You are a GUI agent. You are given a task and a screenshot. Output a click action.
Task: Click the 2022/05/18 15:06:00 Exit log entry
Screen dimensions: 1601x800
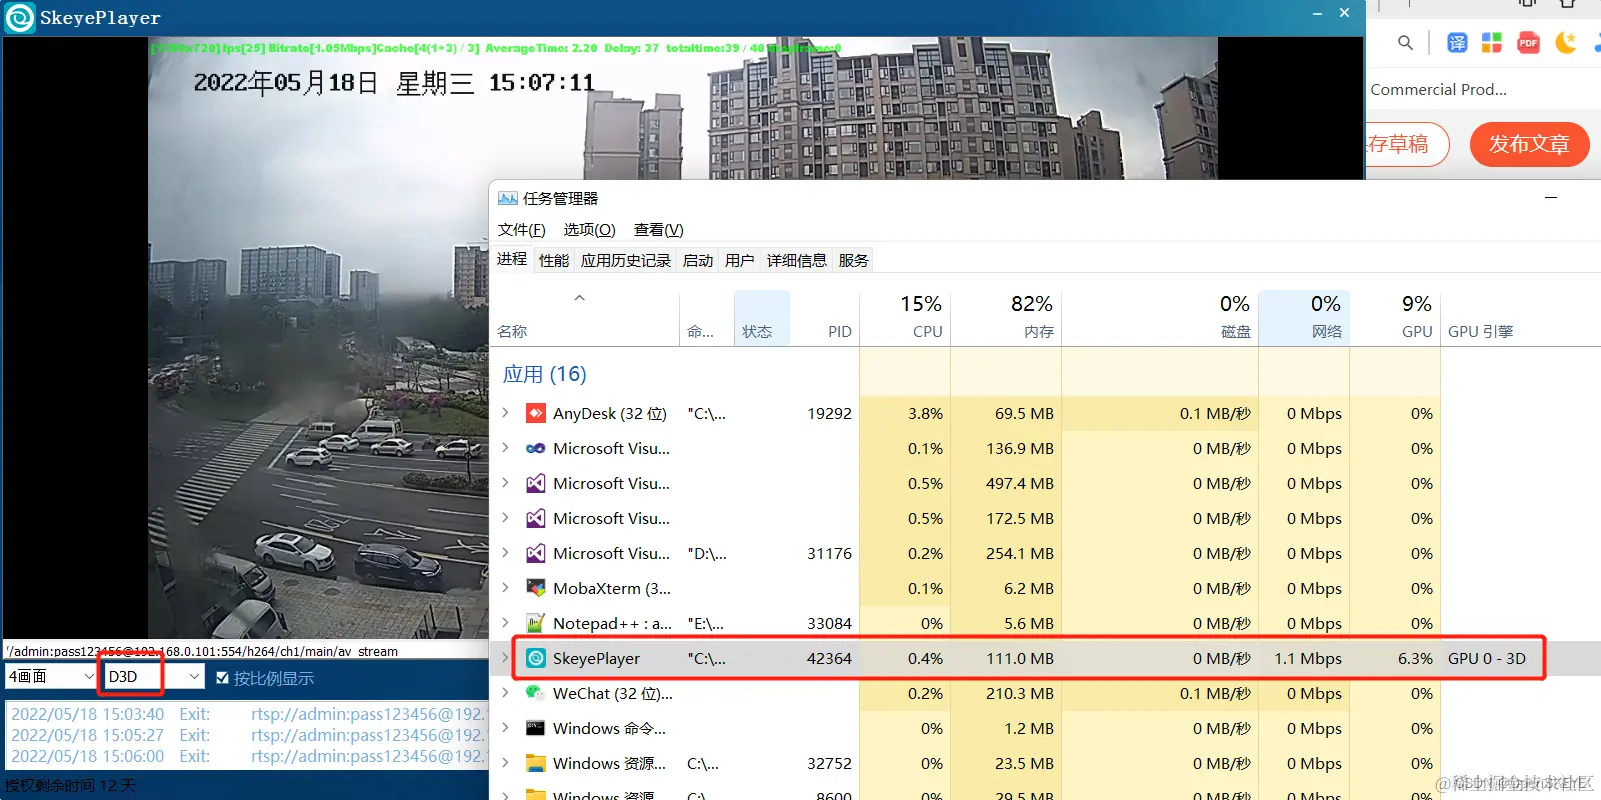coord(248,756)
